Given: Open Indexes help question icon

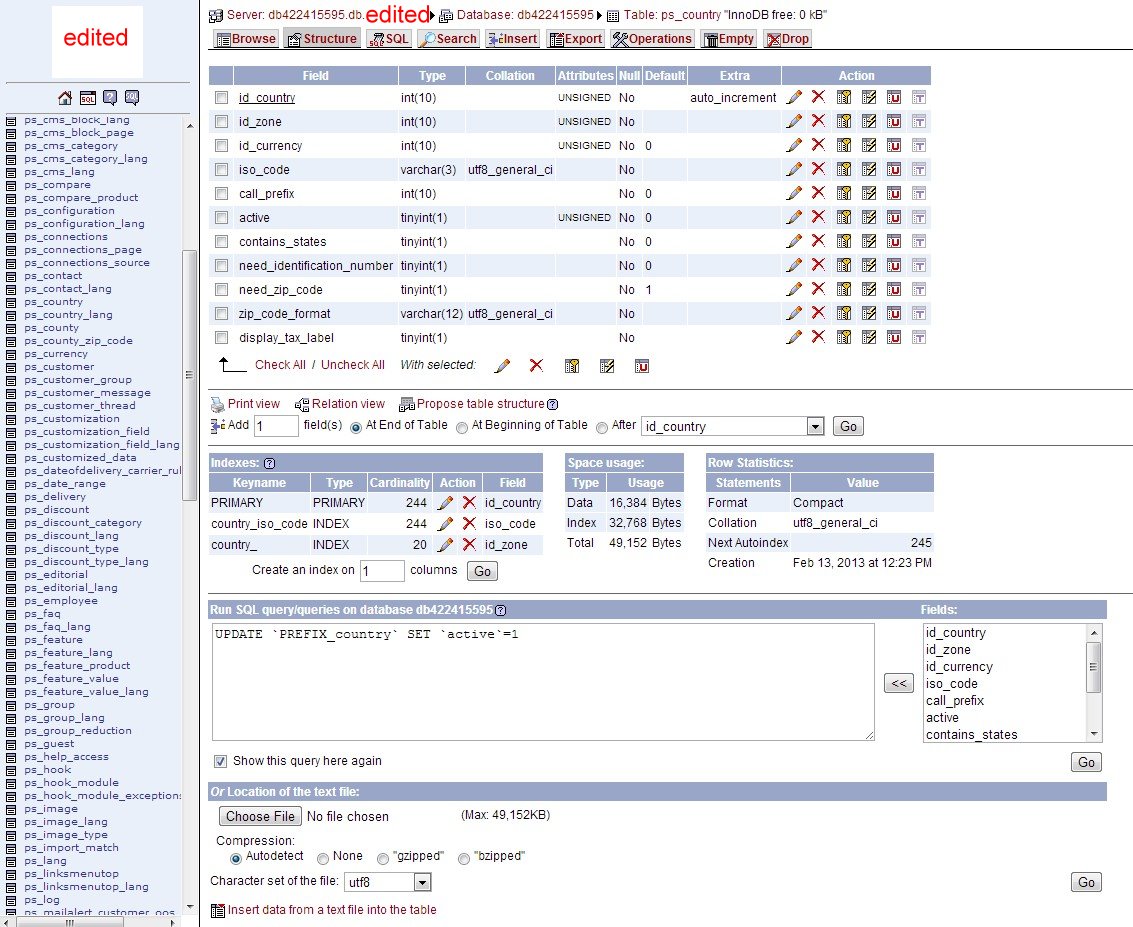Looking at the screenshot, I should pos(270,463).
